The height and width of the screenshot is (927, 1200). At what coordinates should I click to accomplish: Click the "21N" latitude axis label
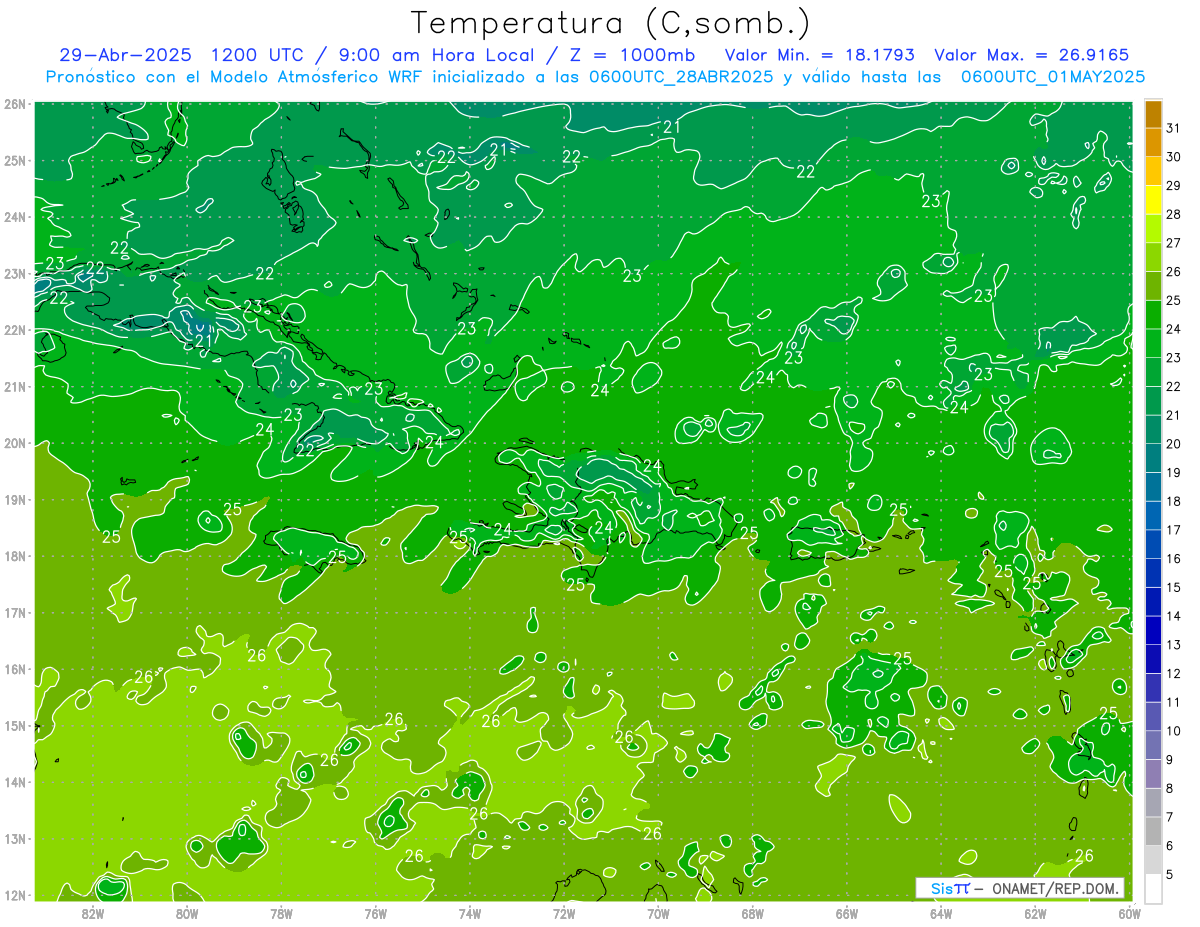click(x=15, y=386)
